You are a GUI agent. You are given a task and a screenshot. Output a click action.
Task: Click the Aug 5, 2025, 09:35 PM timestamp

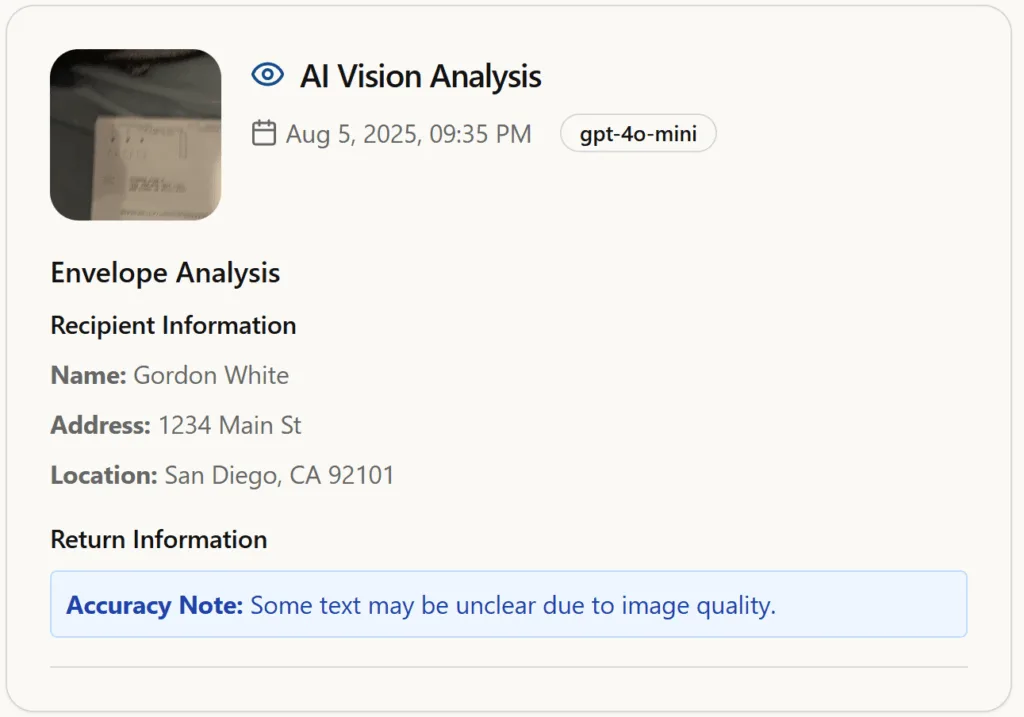tap(409, 135)
